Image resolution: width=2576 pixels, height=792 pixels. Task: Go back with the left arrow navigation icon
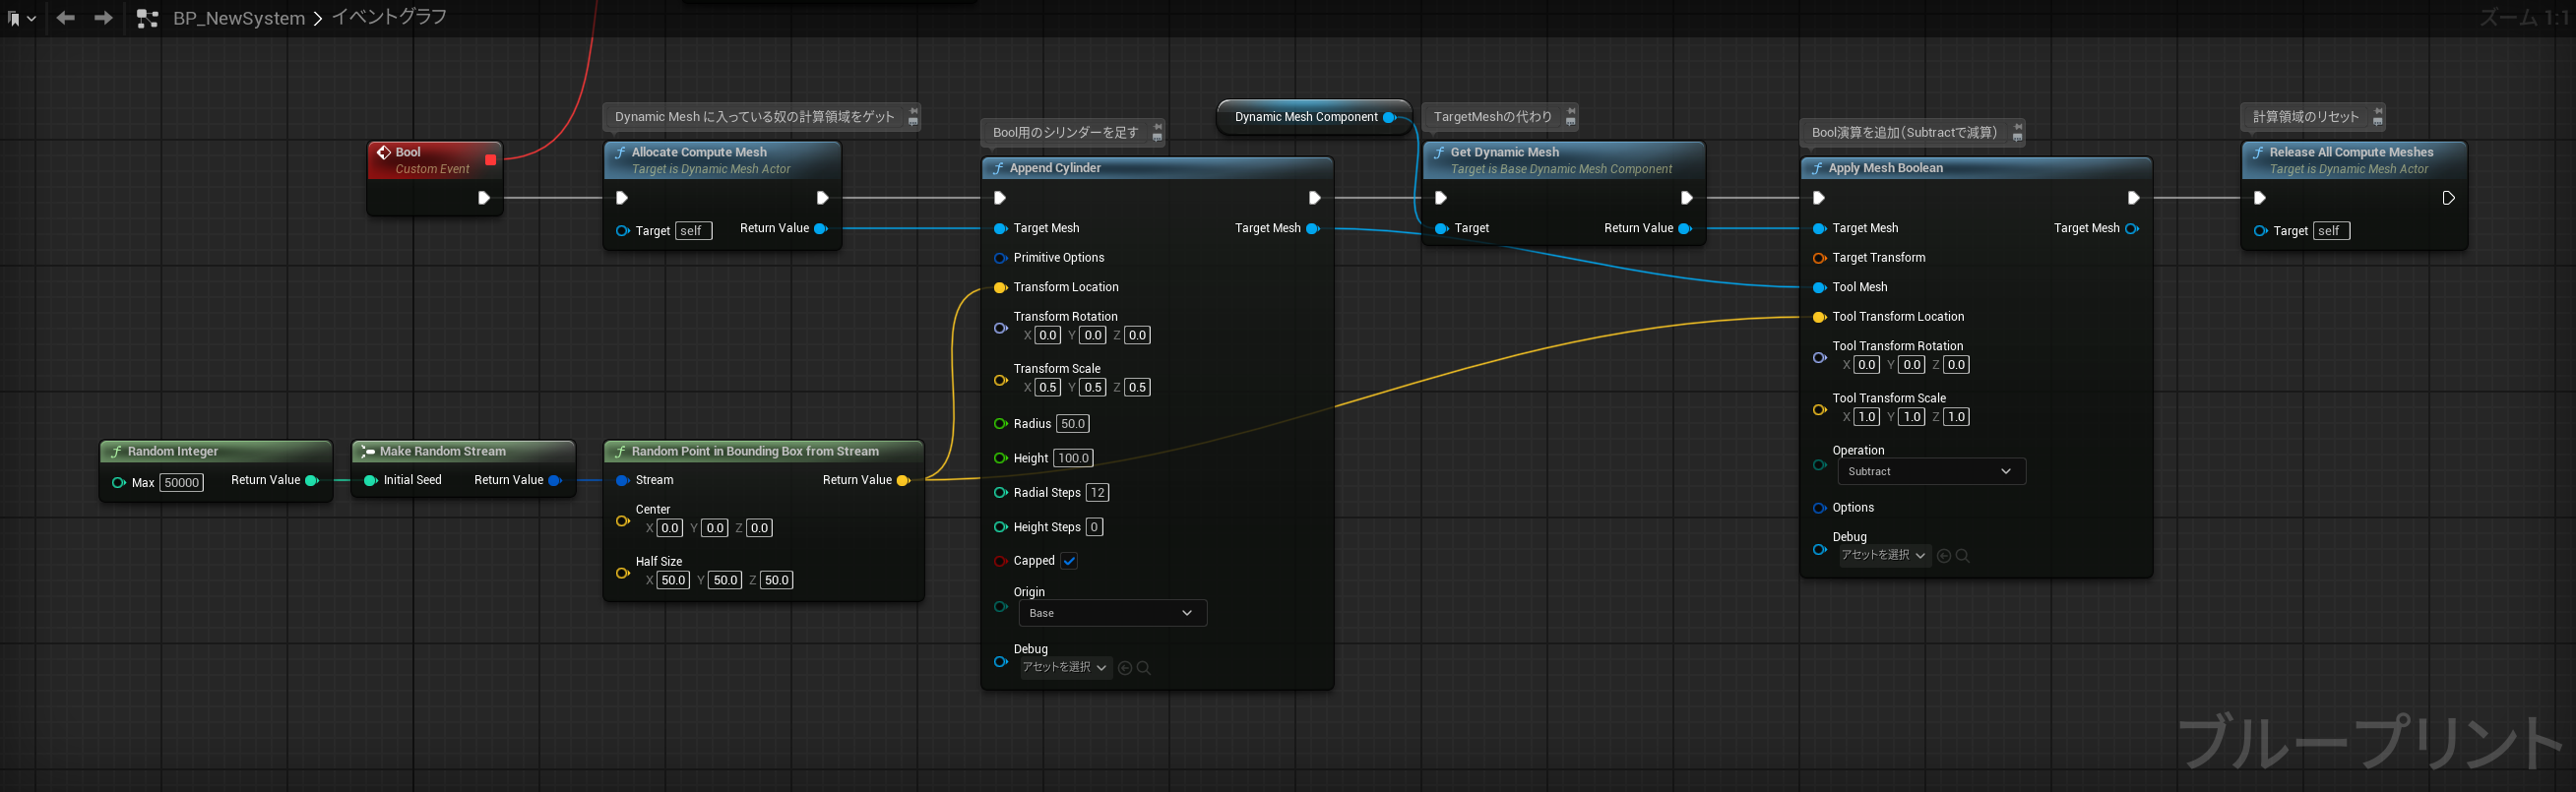pyautogui.click(x=66, y=18)
